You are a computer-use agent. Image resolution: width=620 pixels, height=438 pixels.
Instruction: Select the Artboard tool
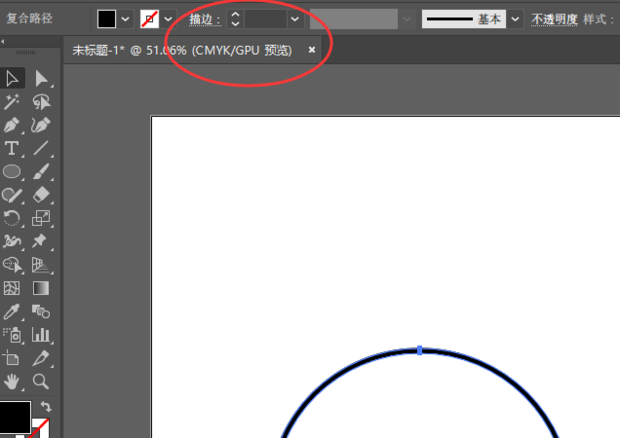pyautogui.click(x=12, y=358)
